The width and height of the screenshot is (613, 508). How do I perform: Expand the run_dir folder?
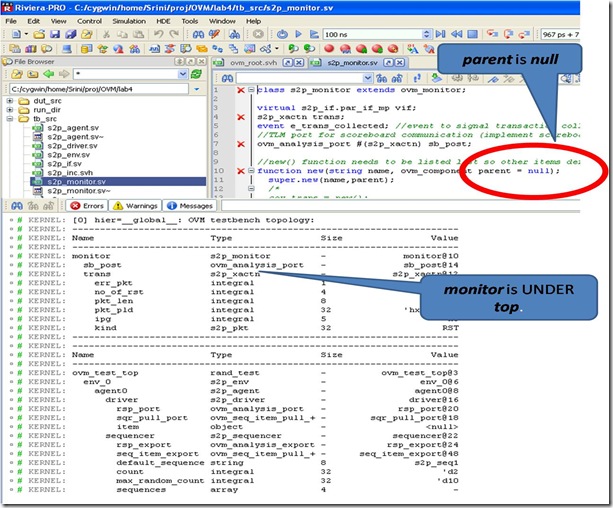10,111
